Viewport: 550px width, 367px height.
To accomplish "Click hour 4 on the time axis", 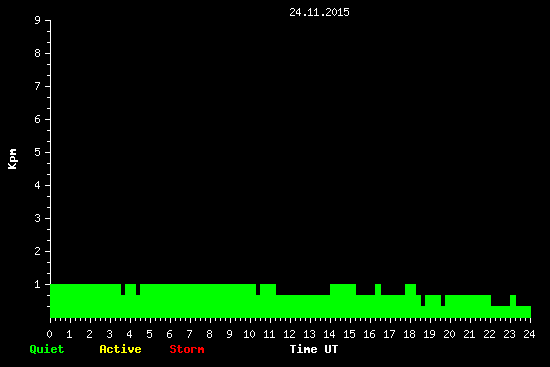I will pos(129,334).
